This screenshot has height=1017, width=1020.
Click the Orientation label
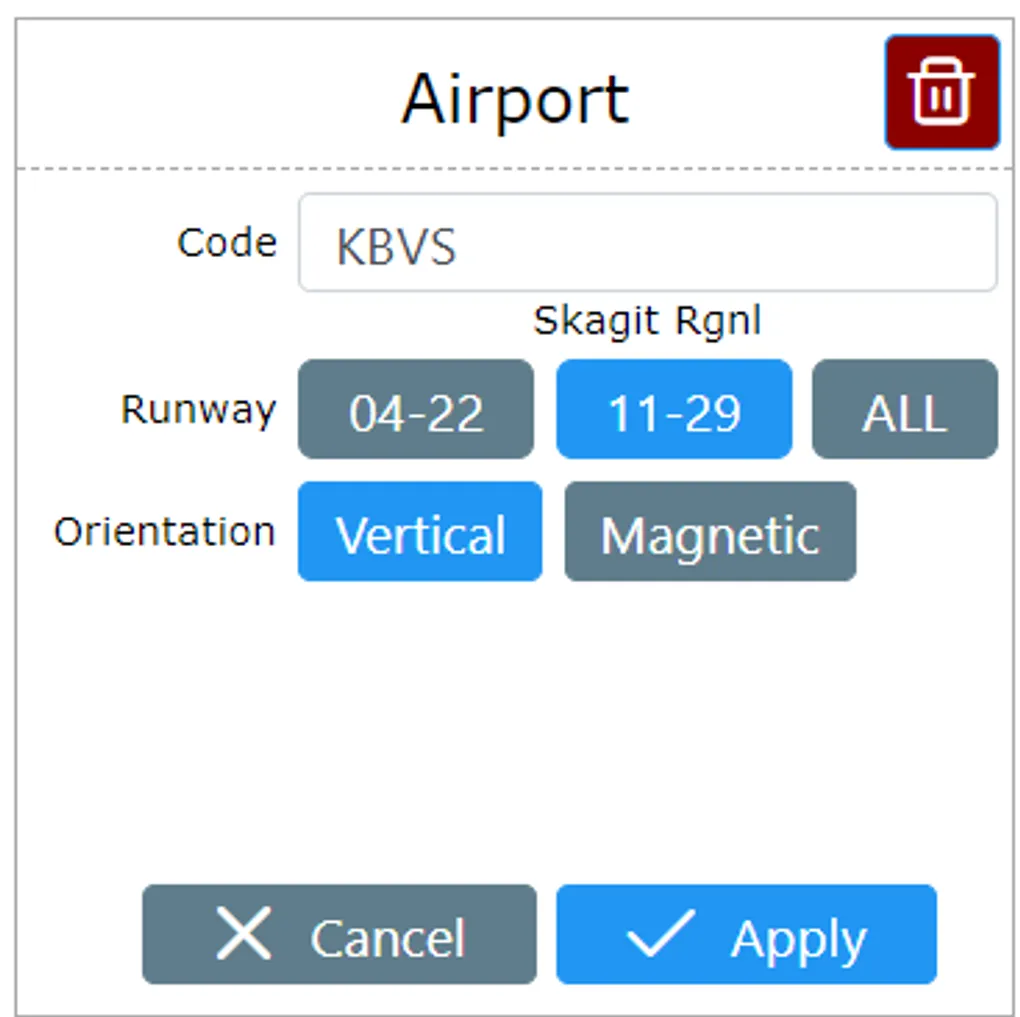164,532
